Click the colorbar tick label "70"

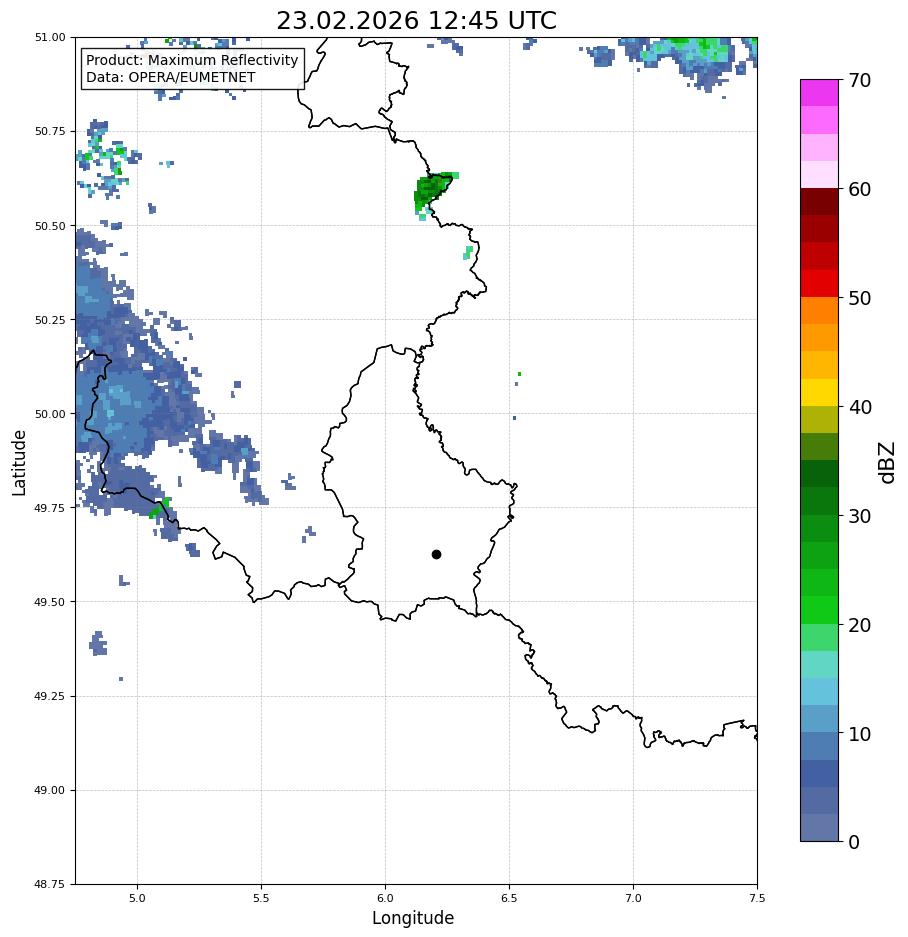tap(860, 80)
